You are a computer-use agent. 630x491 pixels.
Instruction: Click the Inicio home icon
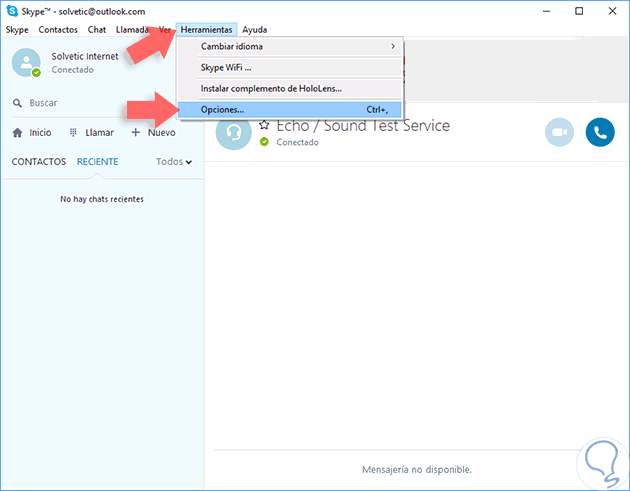tap(17, 133)
